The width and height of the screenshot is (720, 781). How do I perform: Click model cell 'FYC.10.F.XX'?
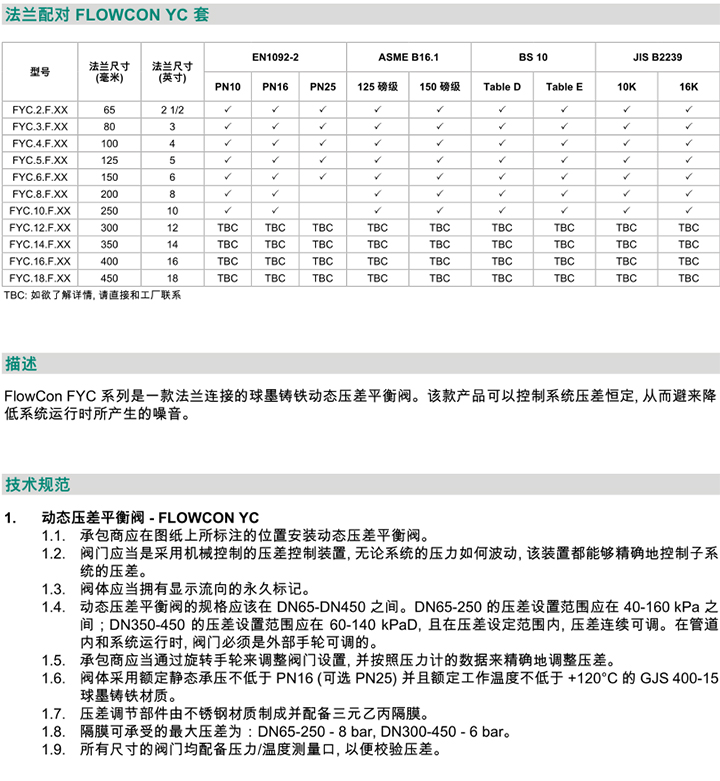40,211
